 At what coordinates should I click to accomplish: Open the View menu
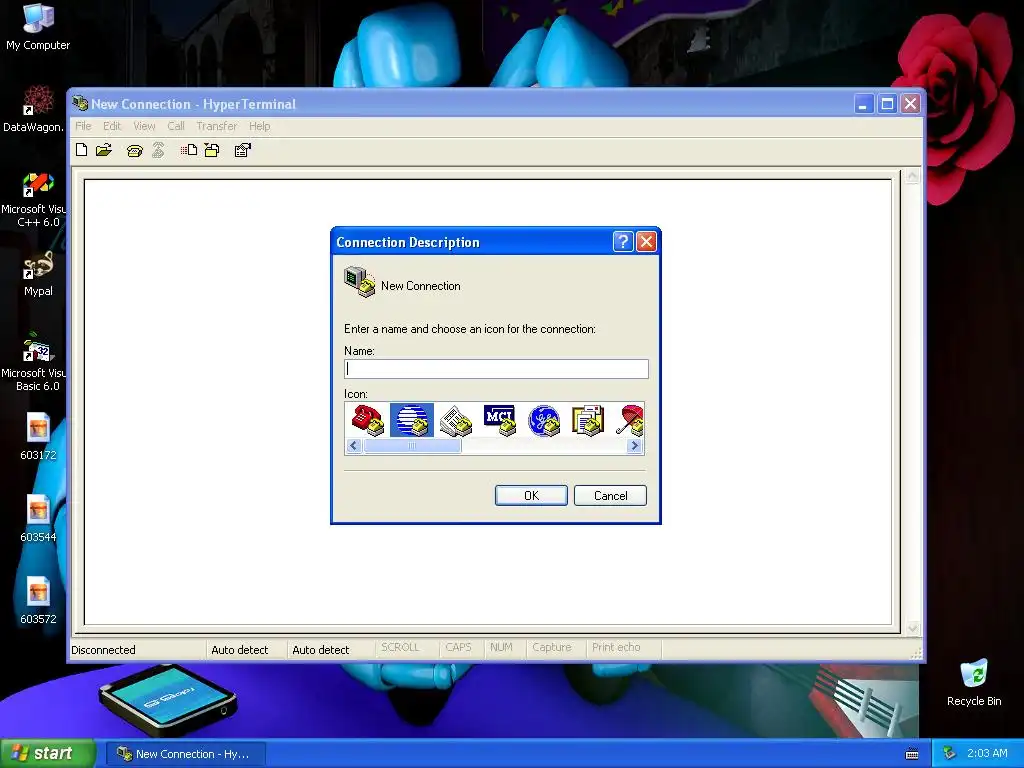pyautogui.click(x=144, y=126)
